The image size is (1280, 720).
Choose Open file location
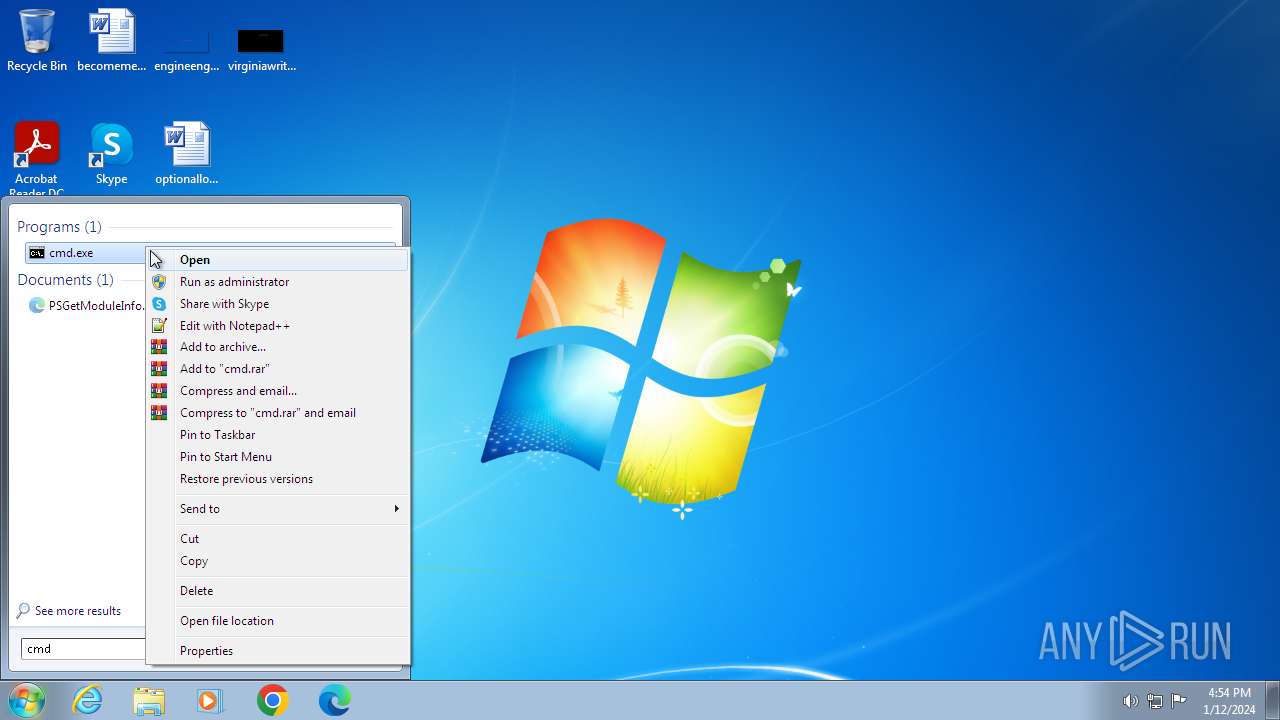point(278,621)
